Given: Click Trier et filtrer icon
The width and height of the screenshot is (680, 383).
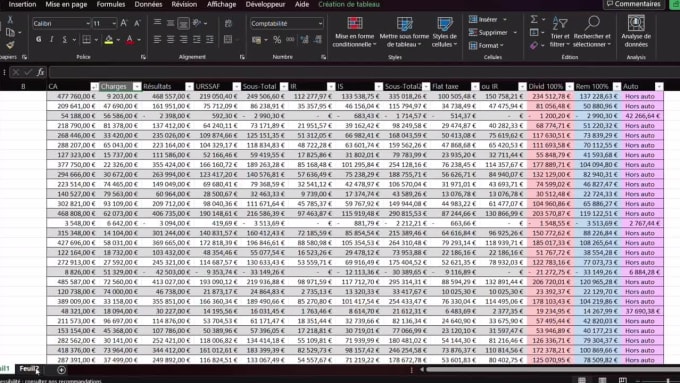Looking at the screenshot, I should [x=560, y=23].
